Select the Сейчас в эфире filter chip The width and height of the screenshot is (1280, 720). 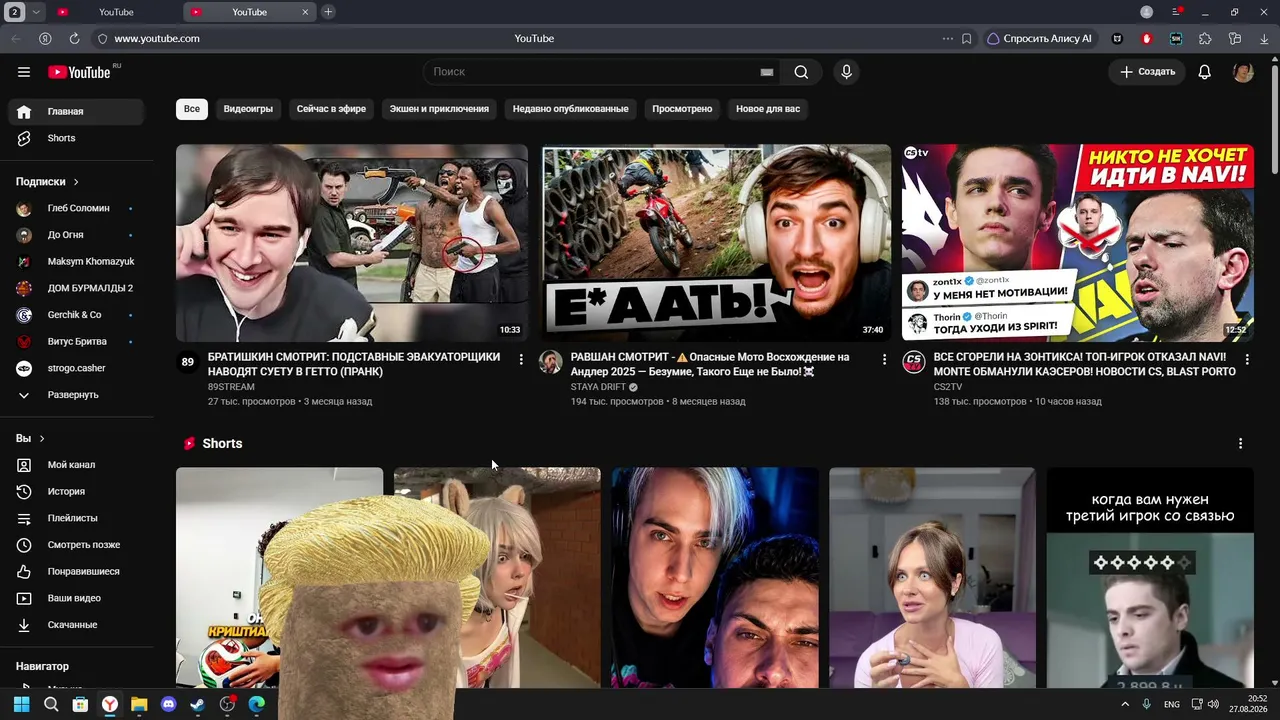point(331,109)
